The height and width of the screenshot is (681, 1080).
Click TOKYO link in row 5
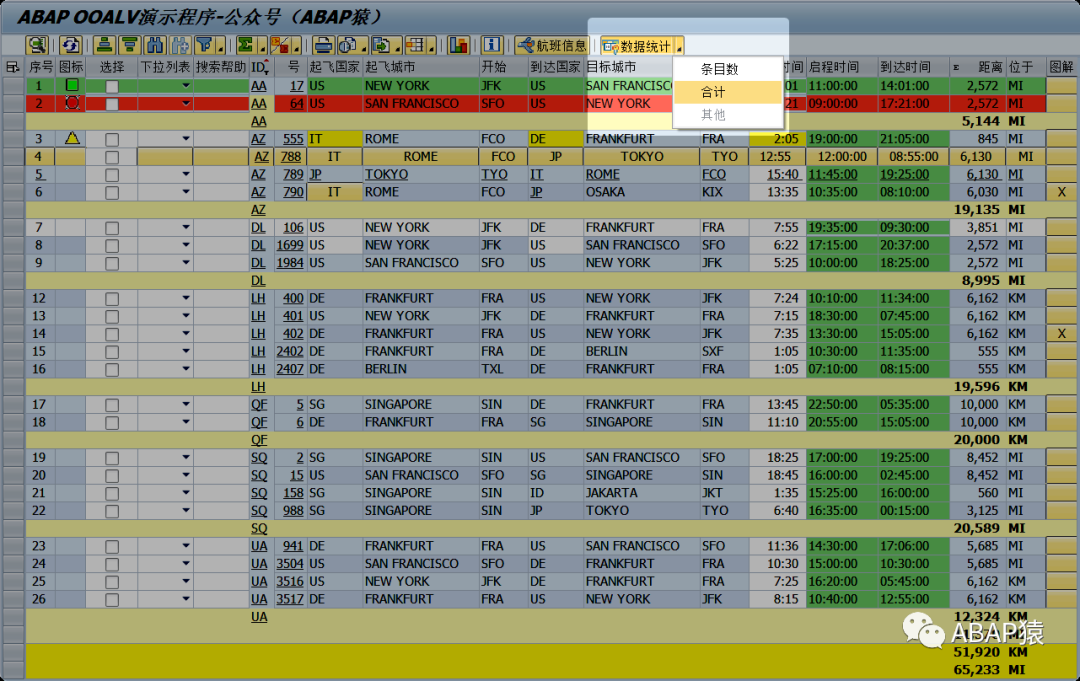(x=386, y=174)
